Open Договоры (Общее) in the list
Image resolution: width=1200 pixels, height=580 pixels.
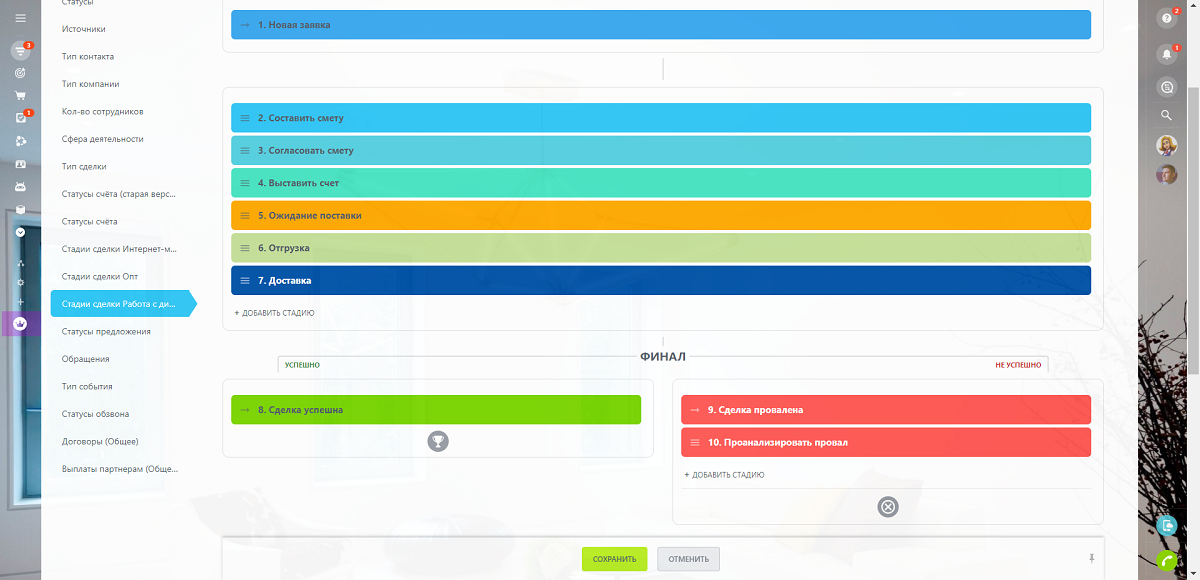(100, 441)
